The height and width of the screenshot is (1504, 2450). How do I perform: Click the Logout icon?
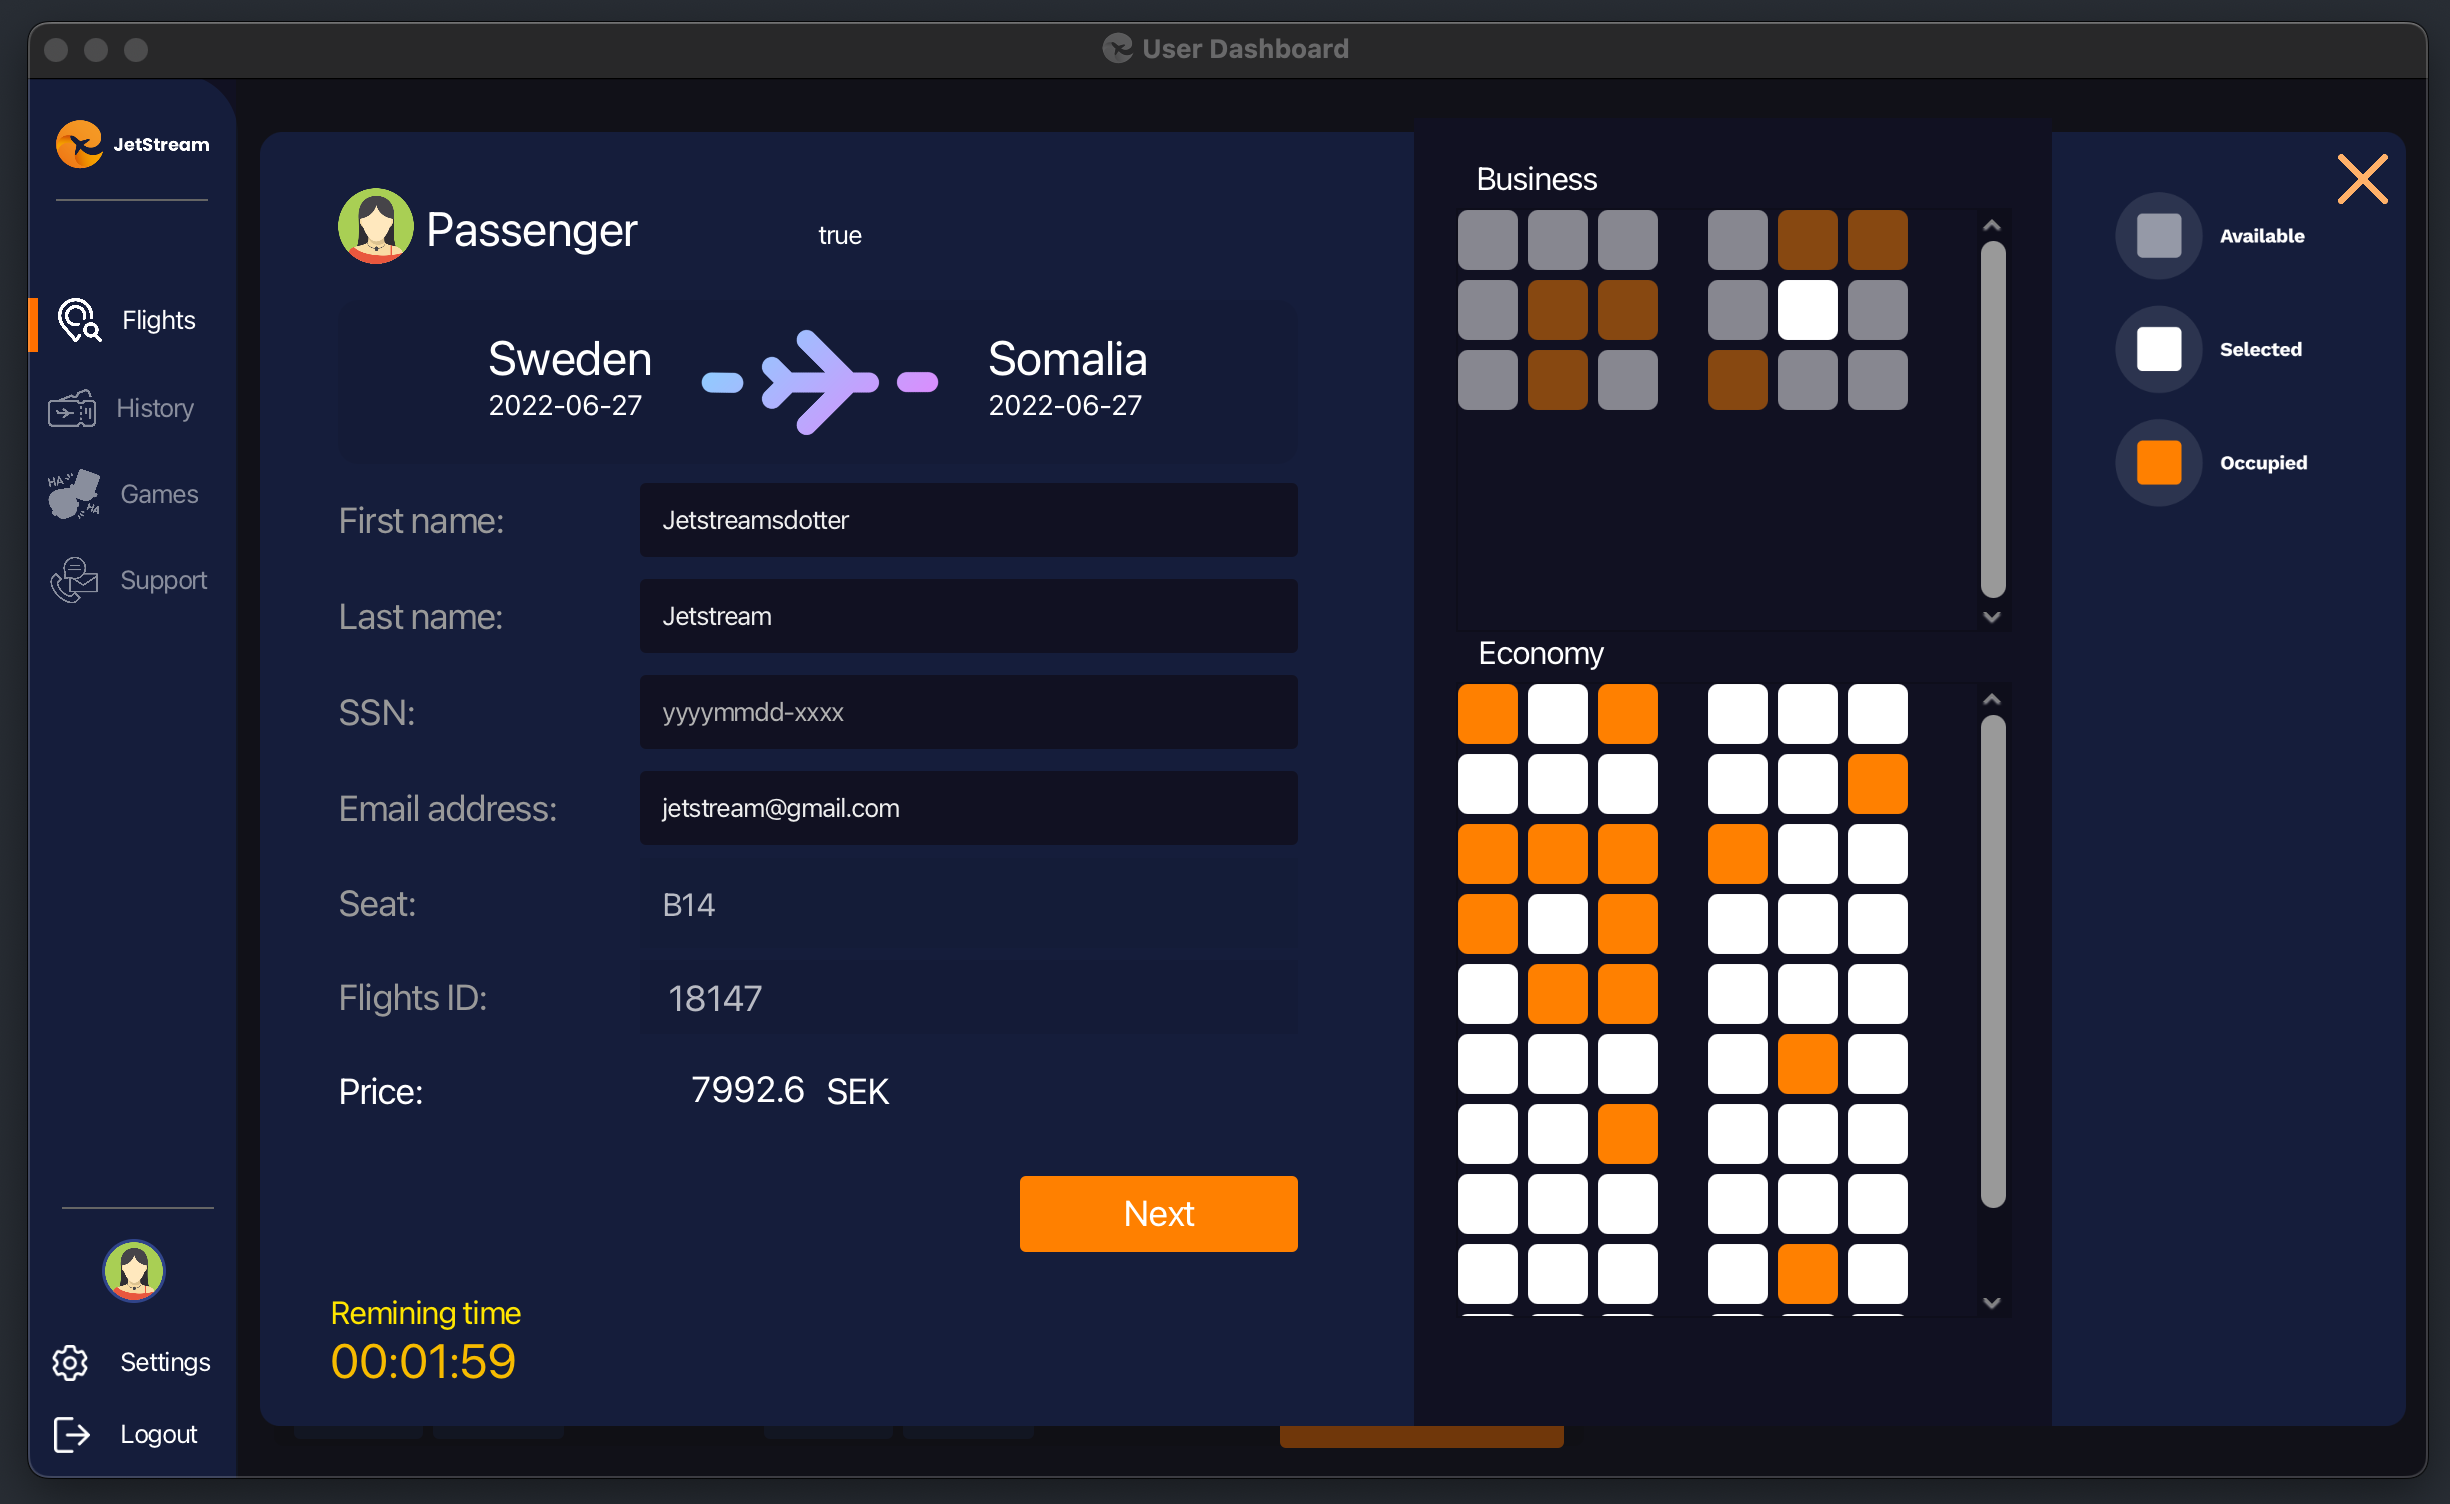(71, 1434)
